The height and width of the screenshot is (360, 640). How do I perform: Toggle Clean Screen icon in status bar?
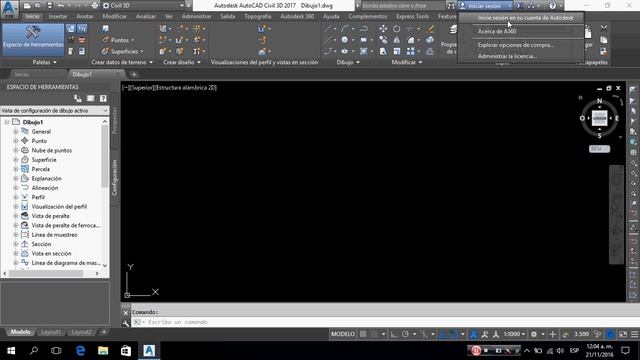[x=623, y=334]
